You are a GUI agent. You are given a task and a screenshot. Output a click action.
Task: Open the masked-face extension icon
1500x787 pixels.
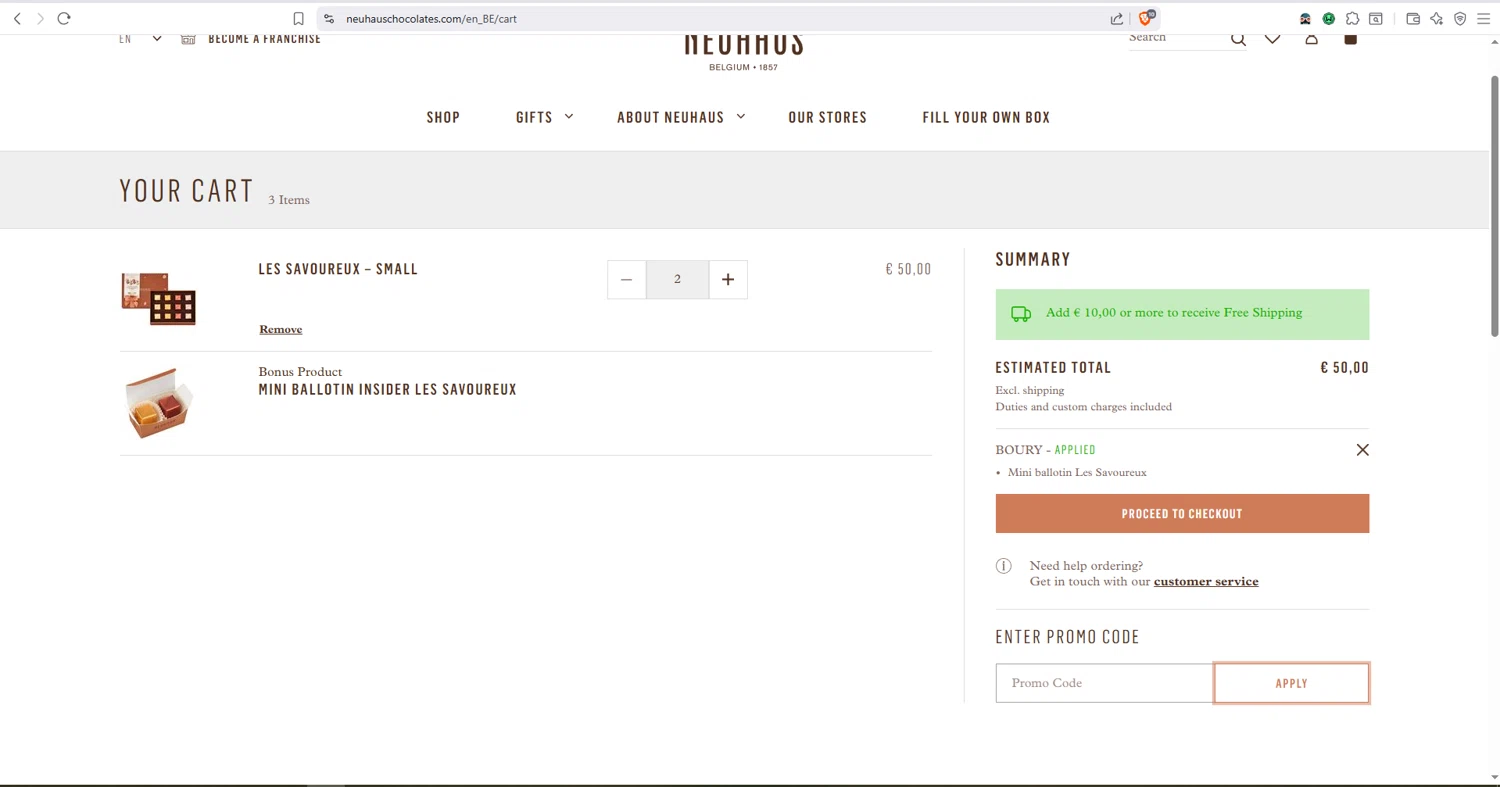click(1305, 18)
